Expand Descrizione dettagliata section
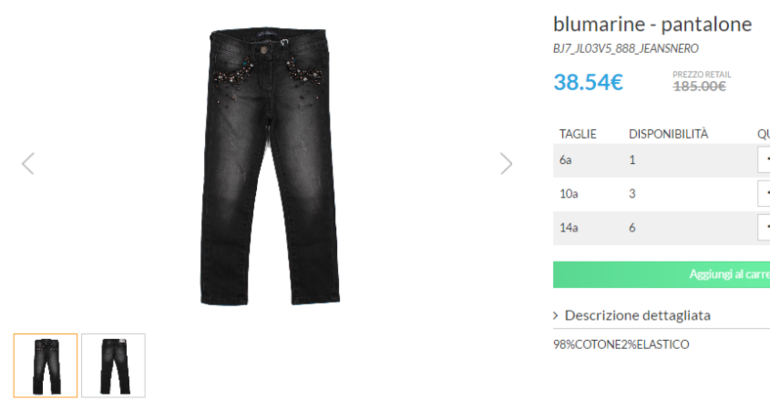Viewport: 770px width, 420px height. click(x=637, y=315)
